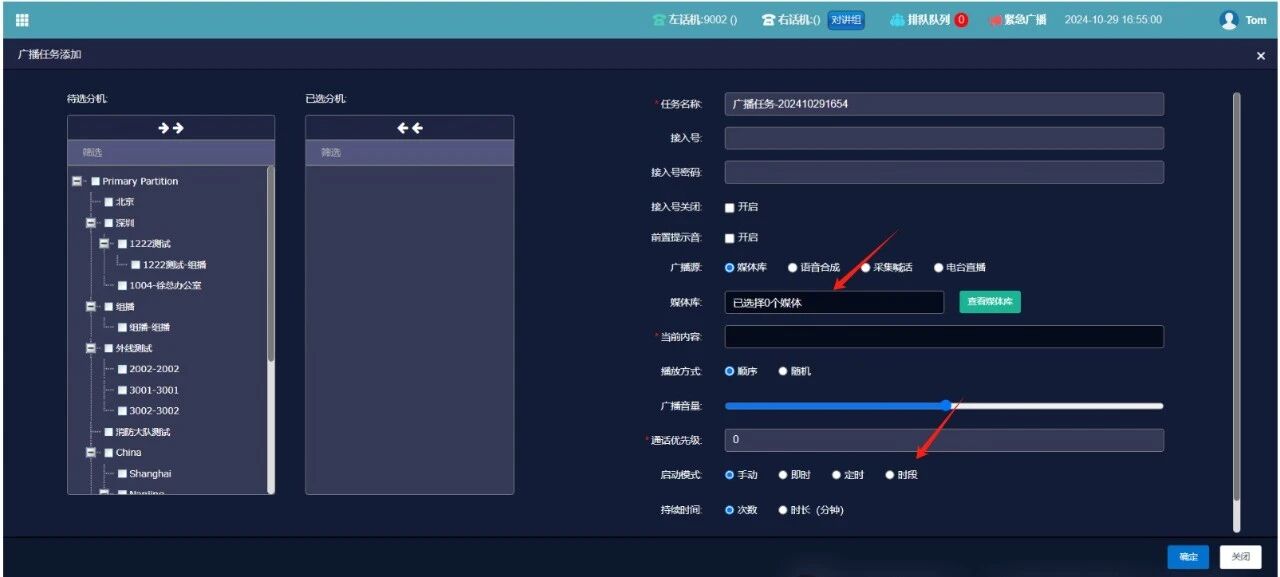Collapse the Primary Partition tree node
Image resolution: width=1280 pixels, height=577 pixels.
click(x=77, y=182)
